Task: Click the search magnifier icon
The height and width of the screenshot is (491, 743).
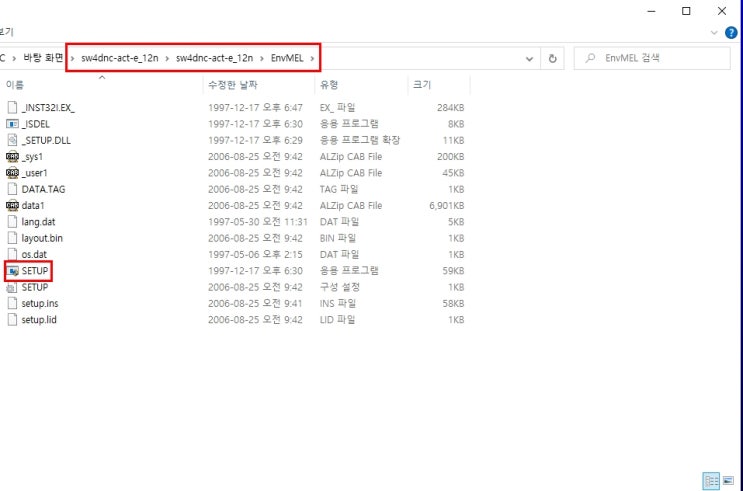Action: point(590,58)
